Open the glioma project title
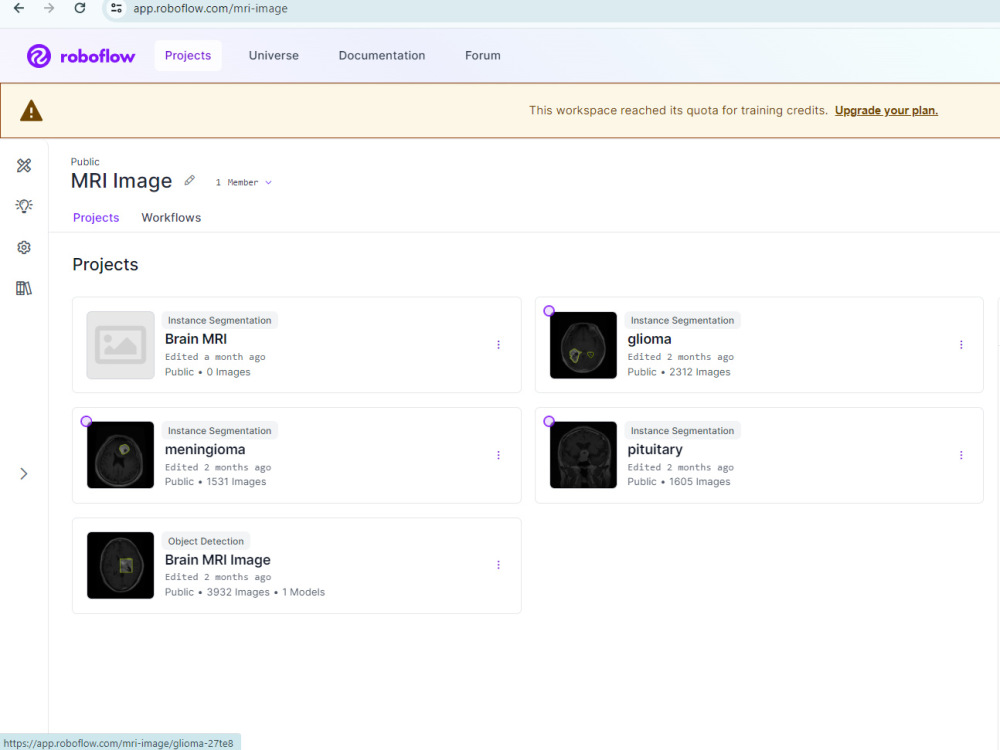 click(649, 339)
